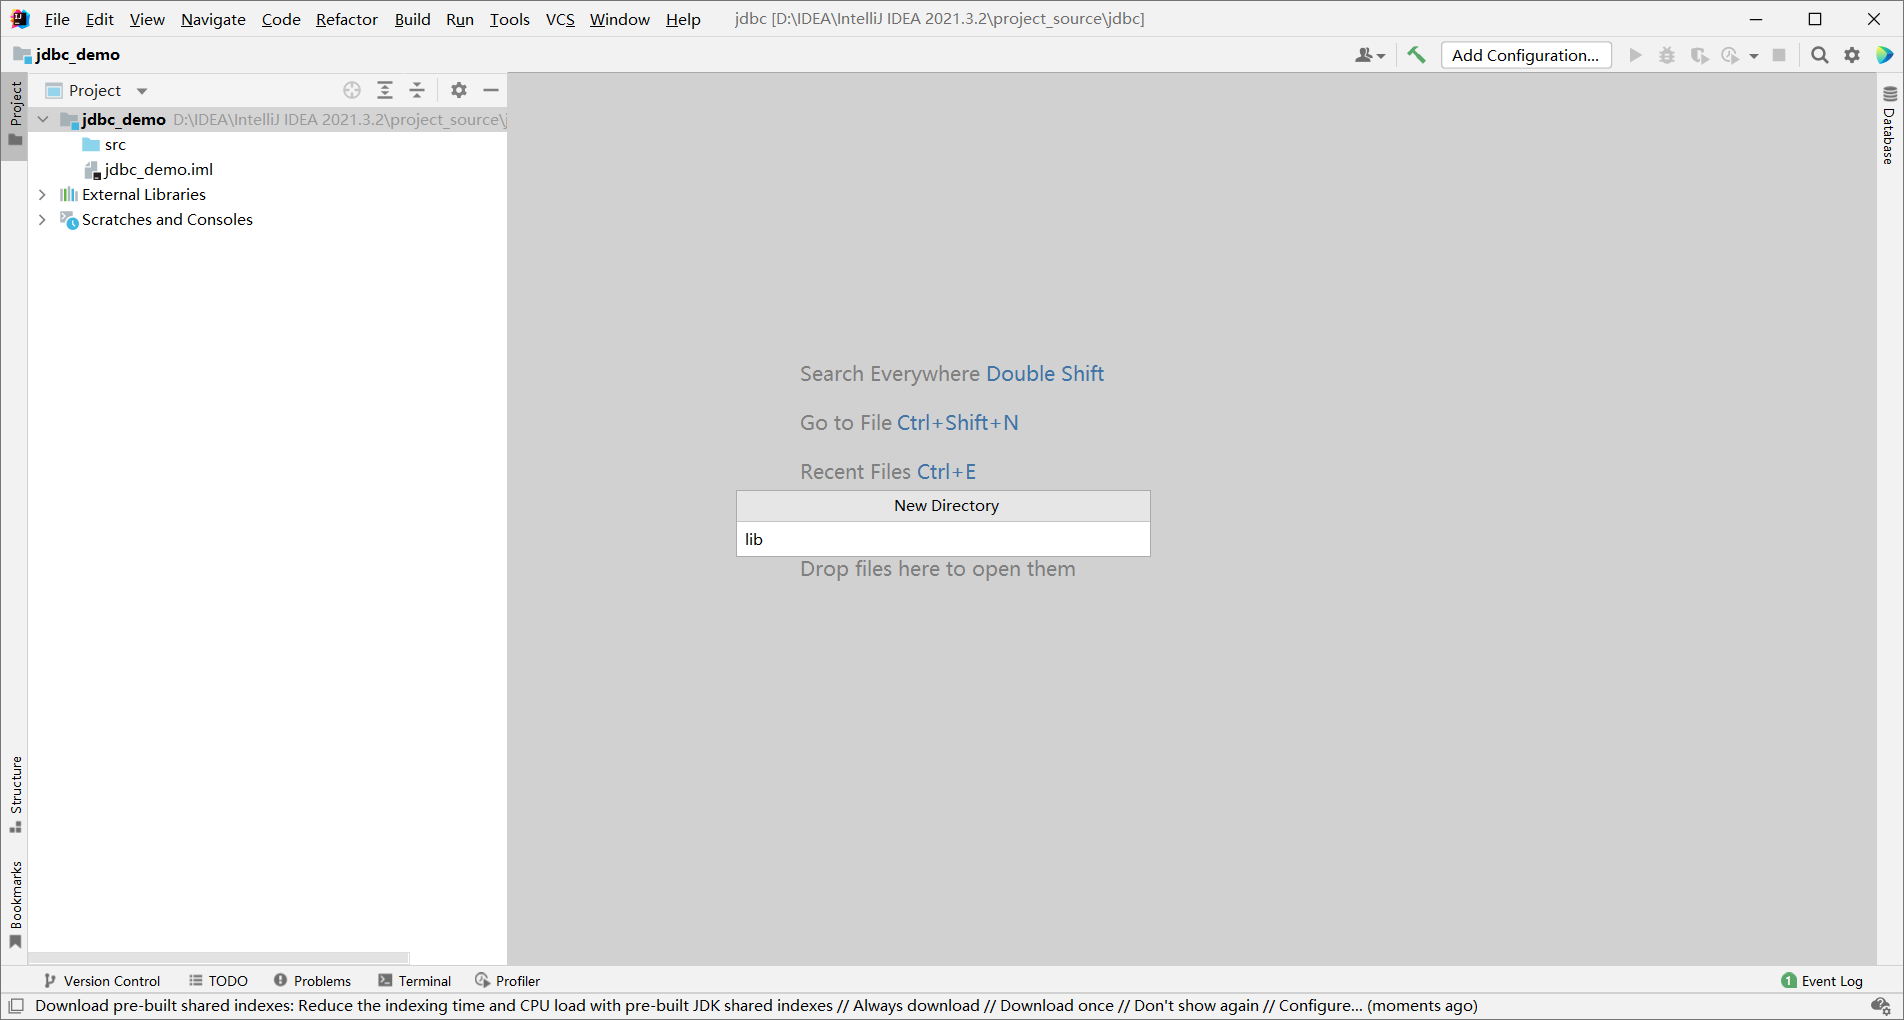Click Select Opened File target icon

click(x=352, y=90)
